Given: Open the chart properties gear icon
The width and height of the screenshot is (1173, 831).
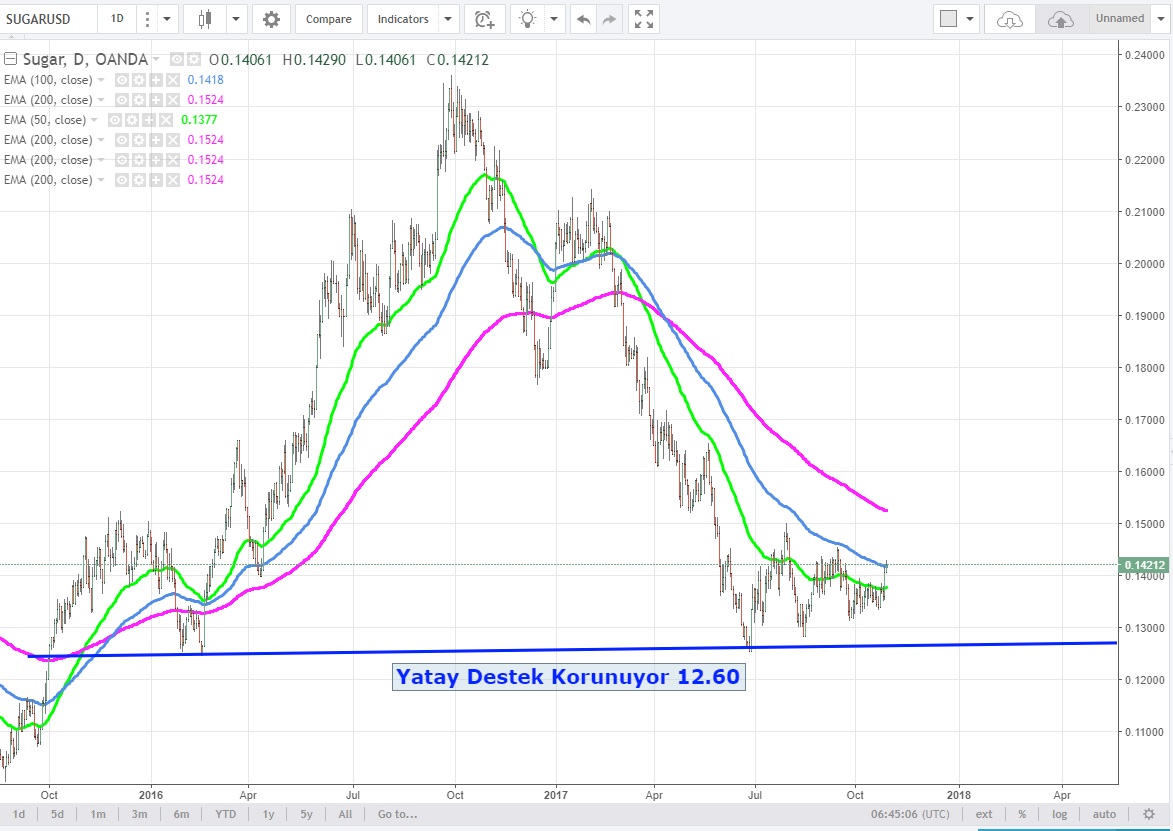Looking at the screenshot, I should coord(271,19).
